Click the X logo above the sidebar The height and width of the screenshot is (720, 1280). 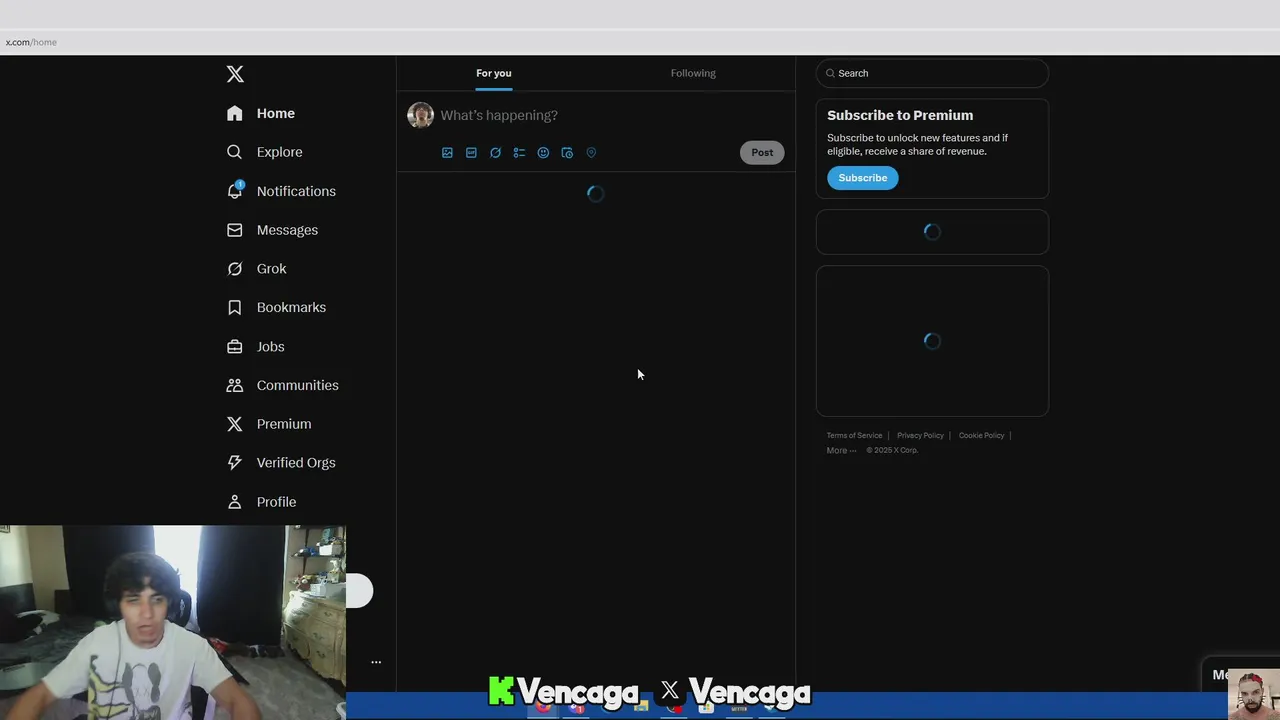click(x=235, y=74)
